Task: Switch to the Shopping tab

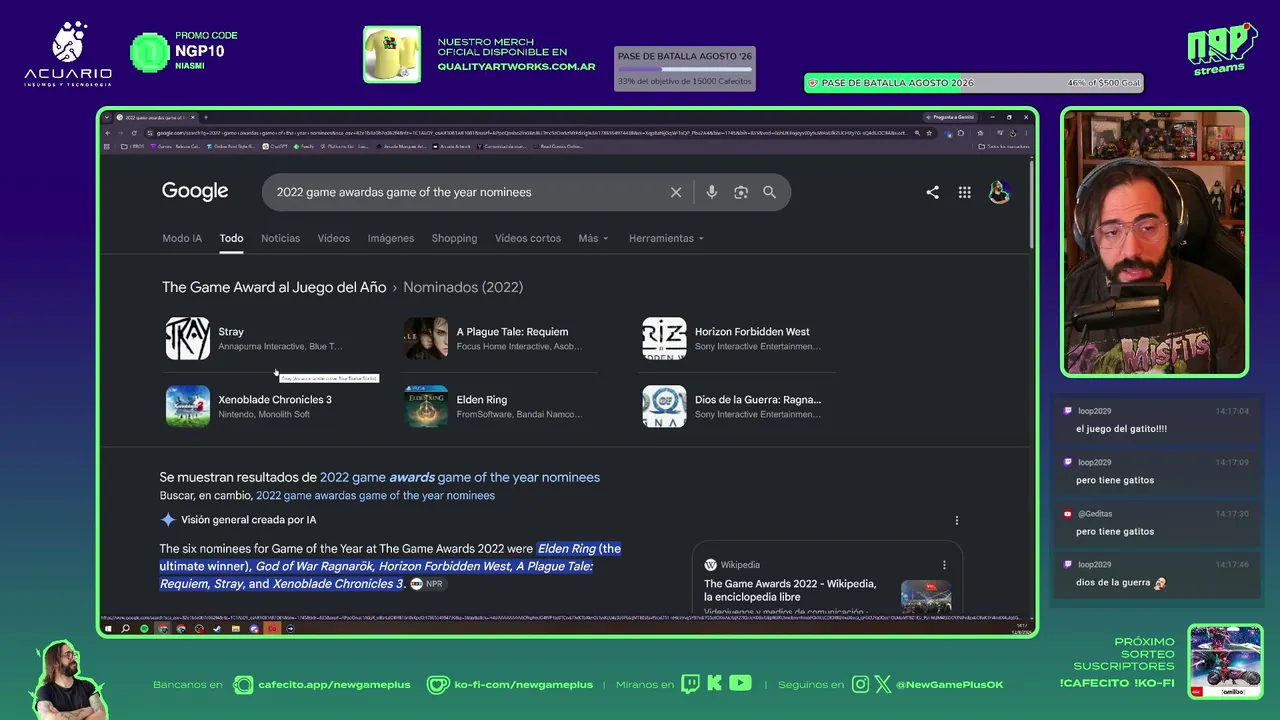Action: click(454, 238)
